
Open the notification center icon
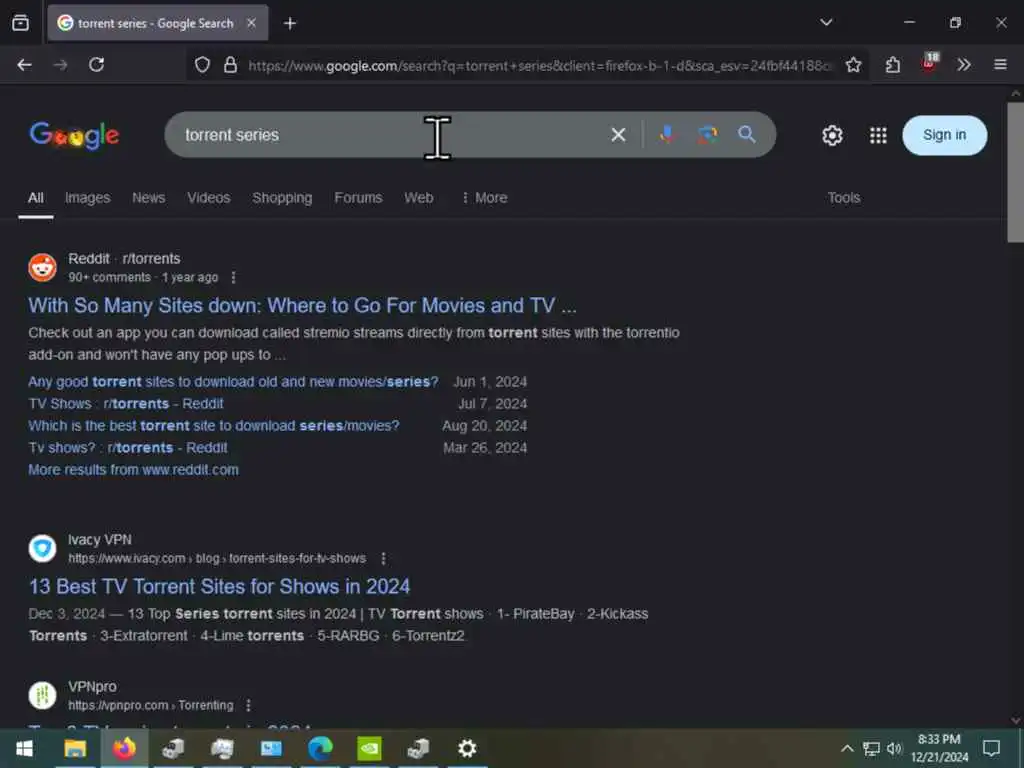(x=991, y=748)
